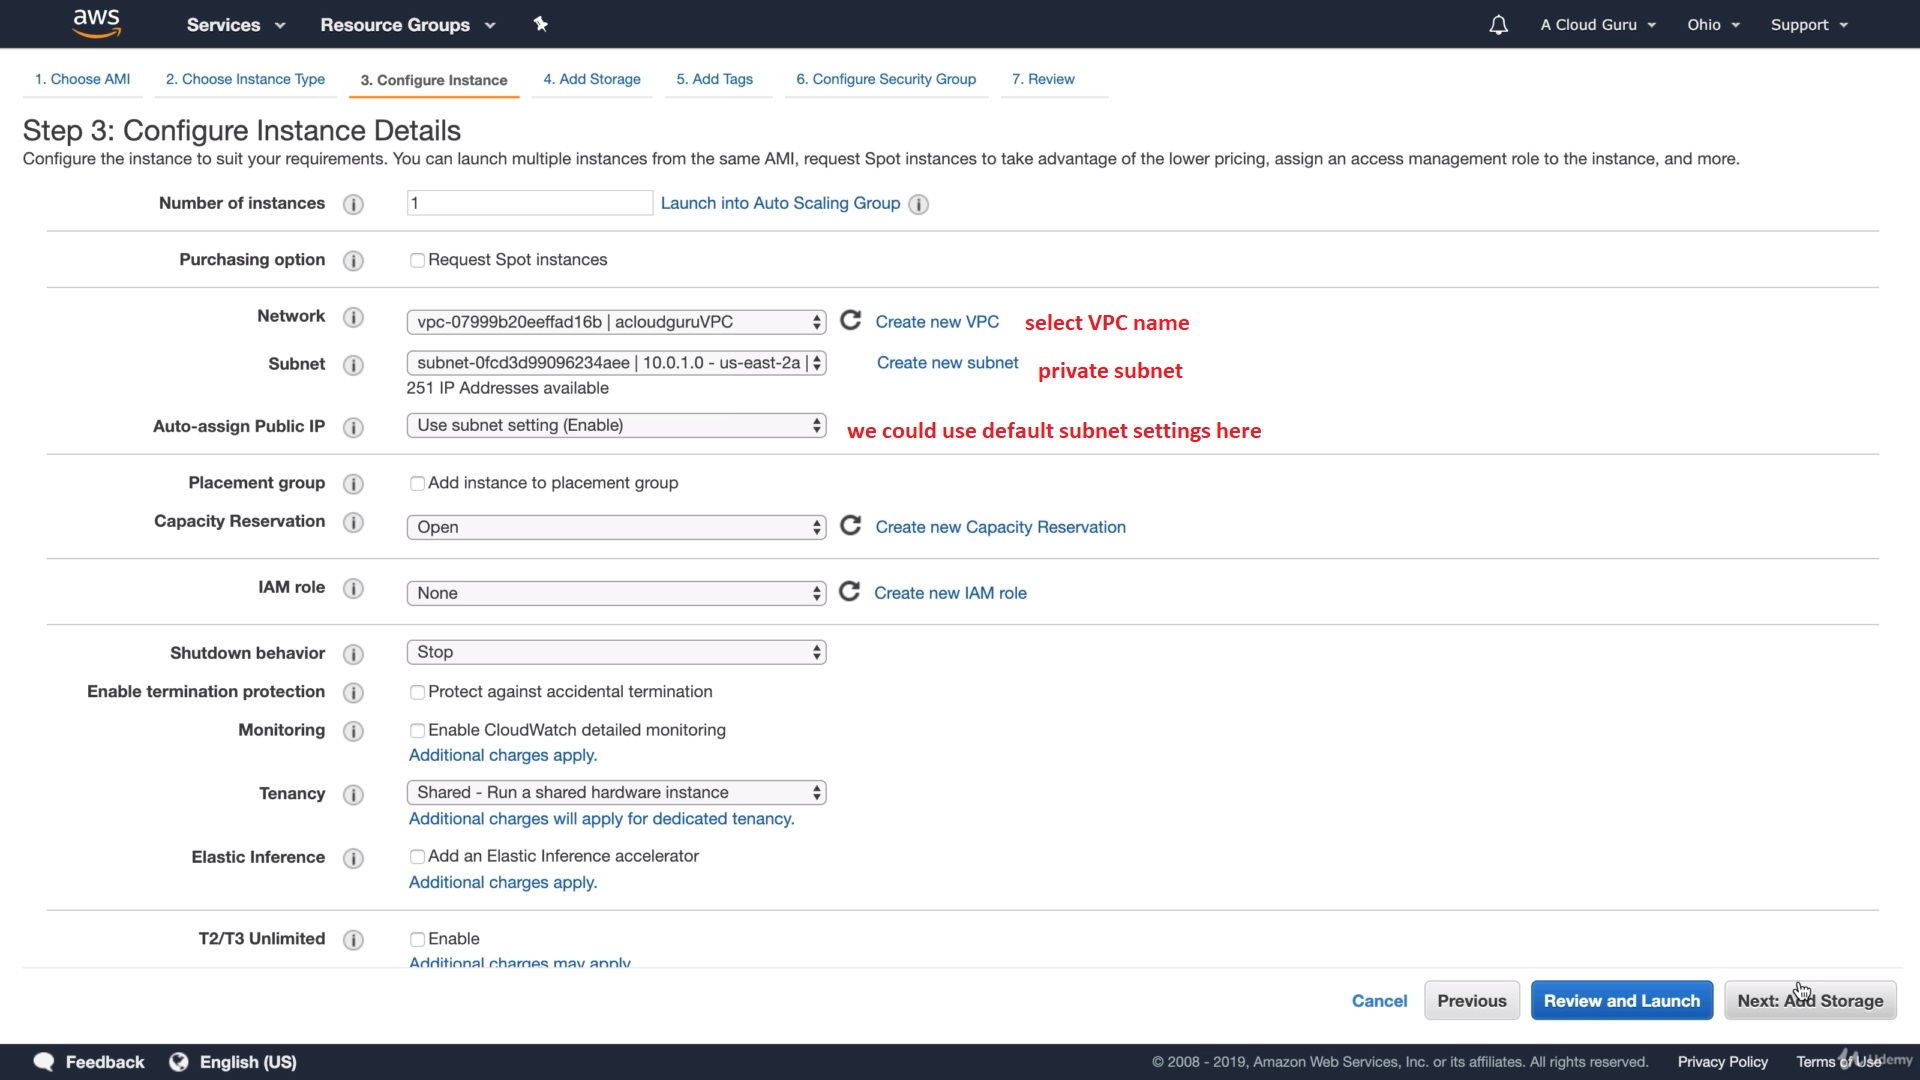Enable Request Spot instances checkbox
This screenshot has width=1920, height=1080.
417,260
